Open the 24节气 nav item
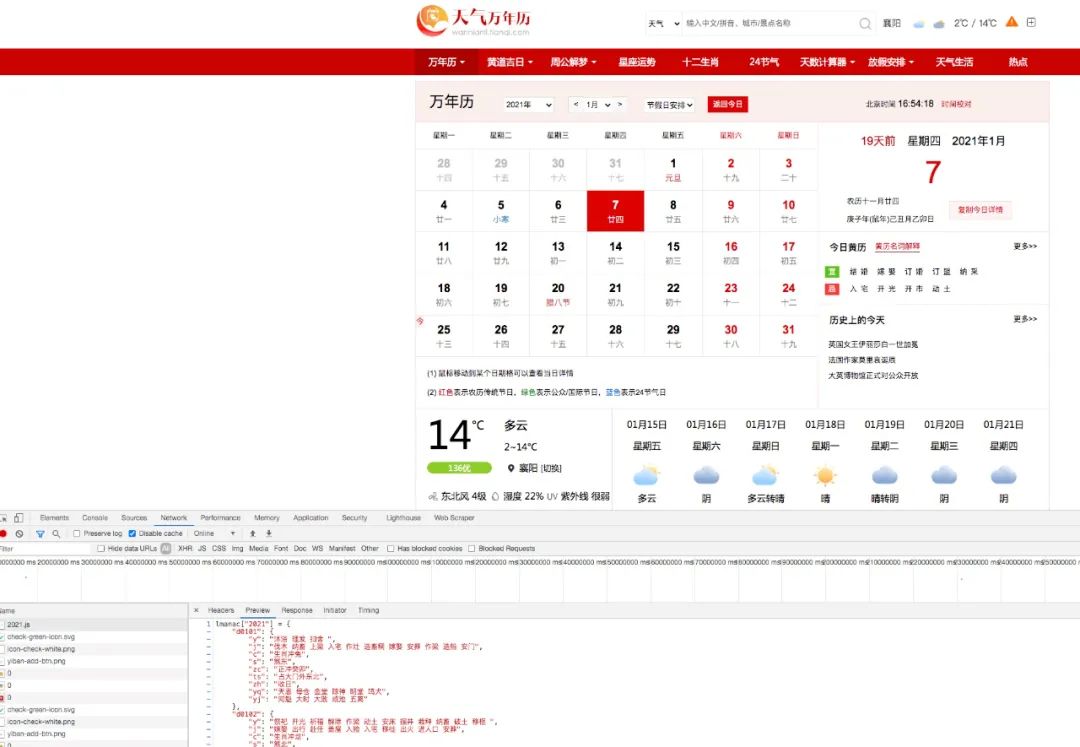 tap(764, 62)
